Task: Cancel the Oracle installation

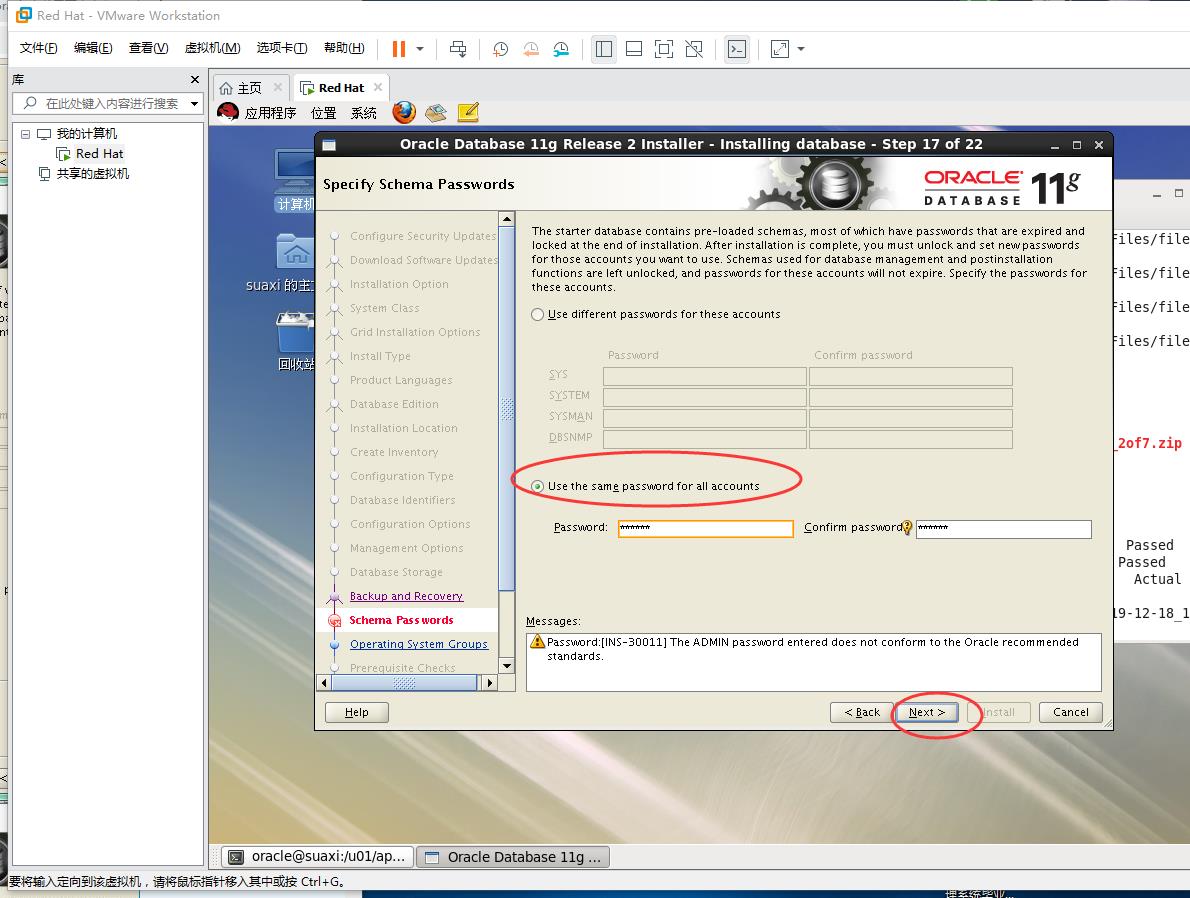Action: (x=1070, y=712)
